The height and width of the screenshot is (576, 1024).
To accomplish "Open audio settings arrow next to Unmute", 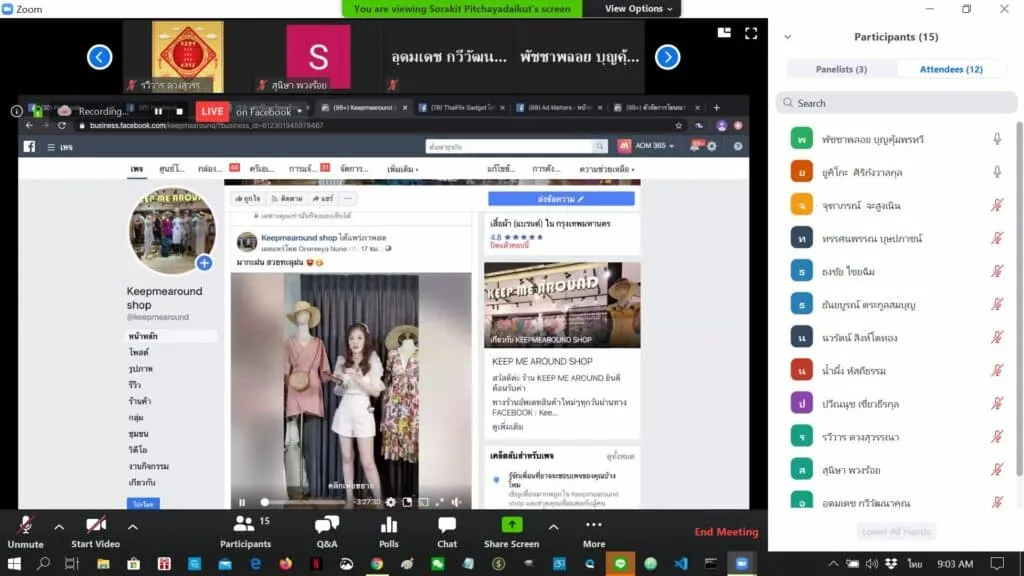I will 59,526.
